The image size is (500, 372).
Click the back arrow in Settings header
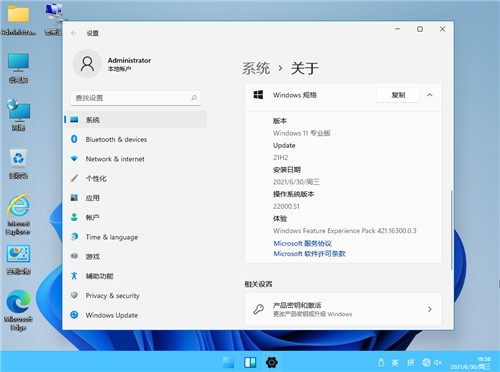pos(74,33)
